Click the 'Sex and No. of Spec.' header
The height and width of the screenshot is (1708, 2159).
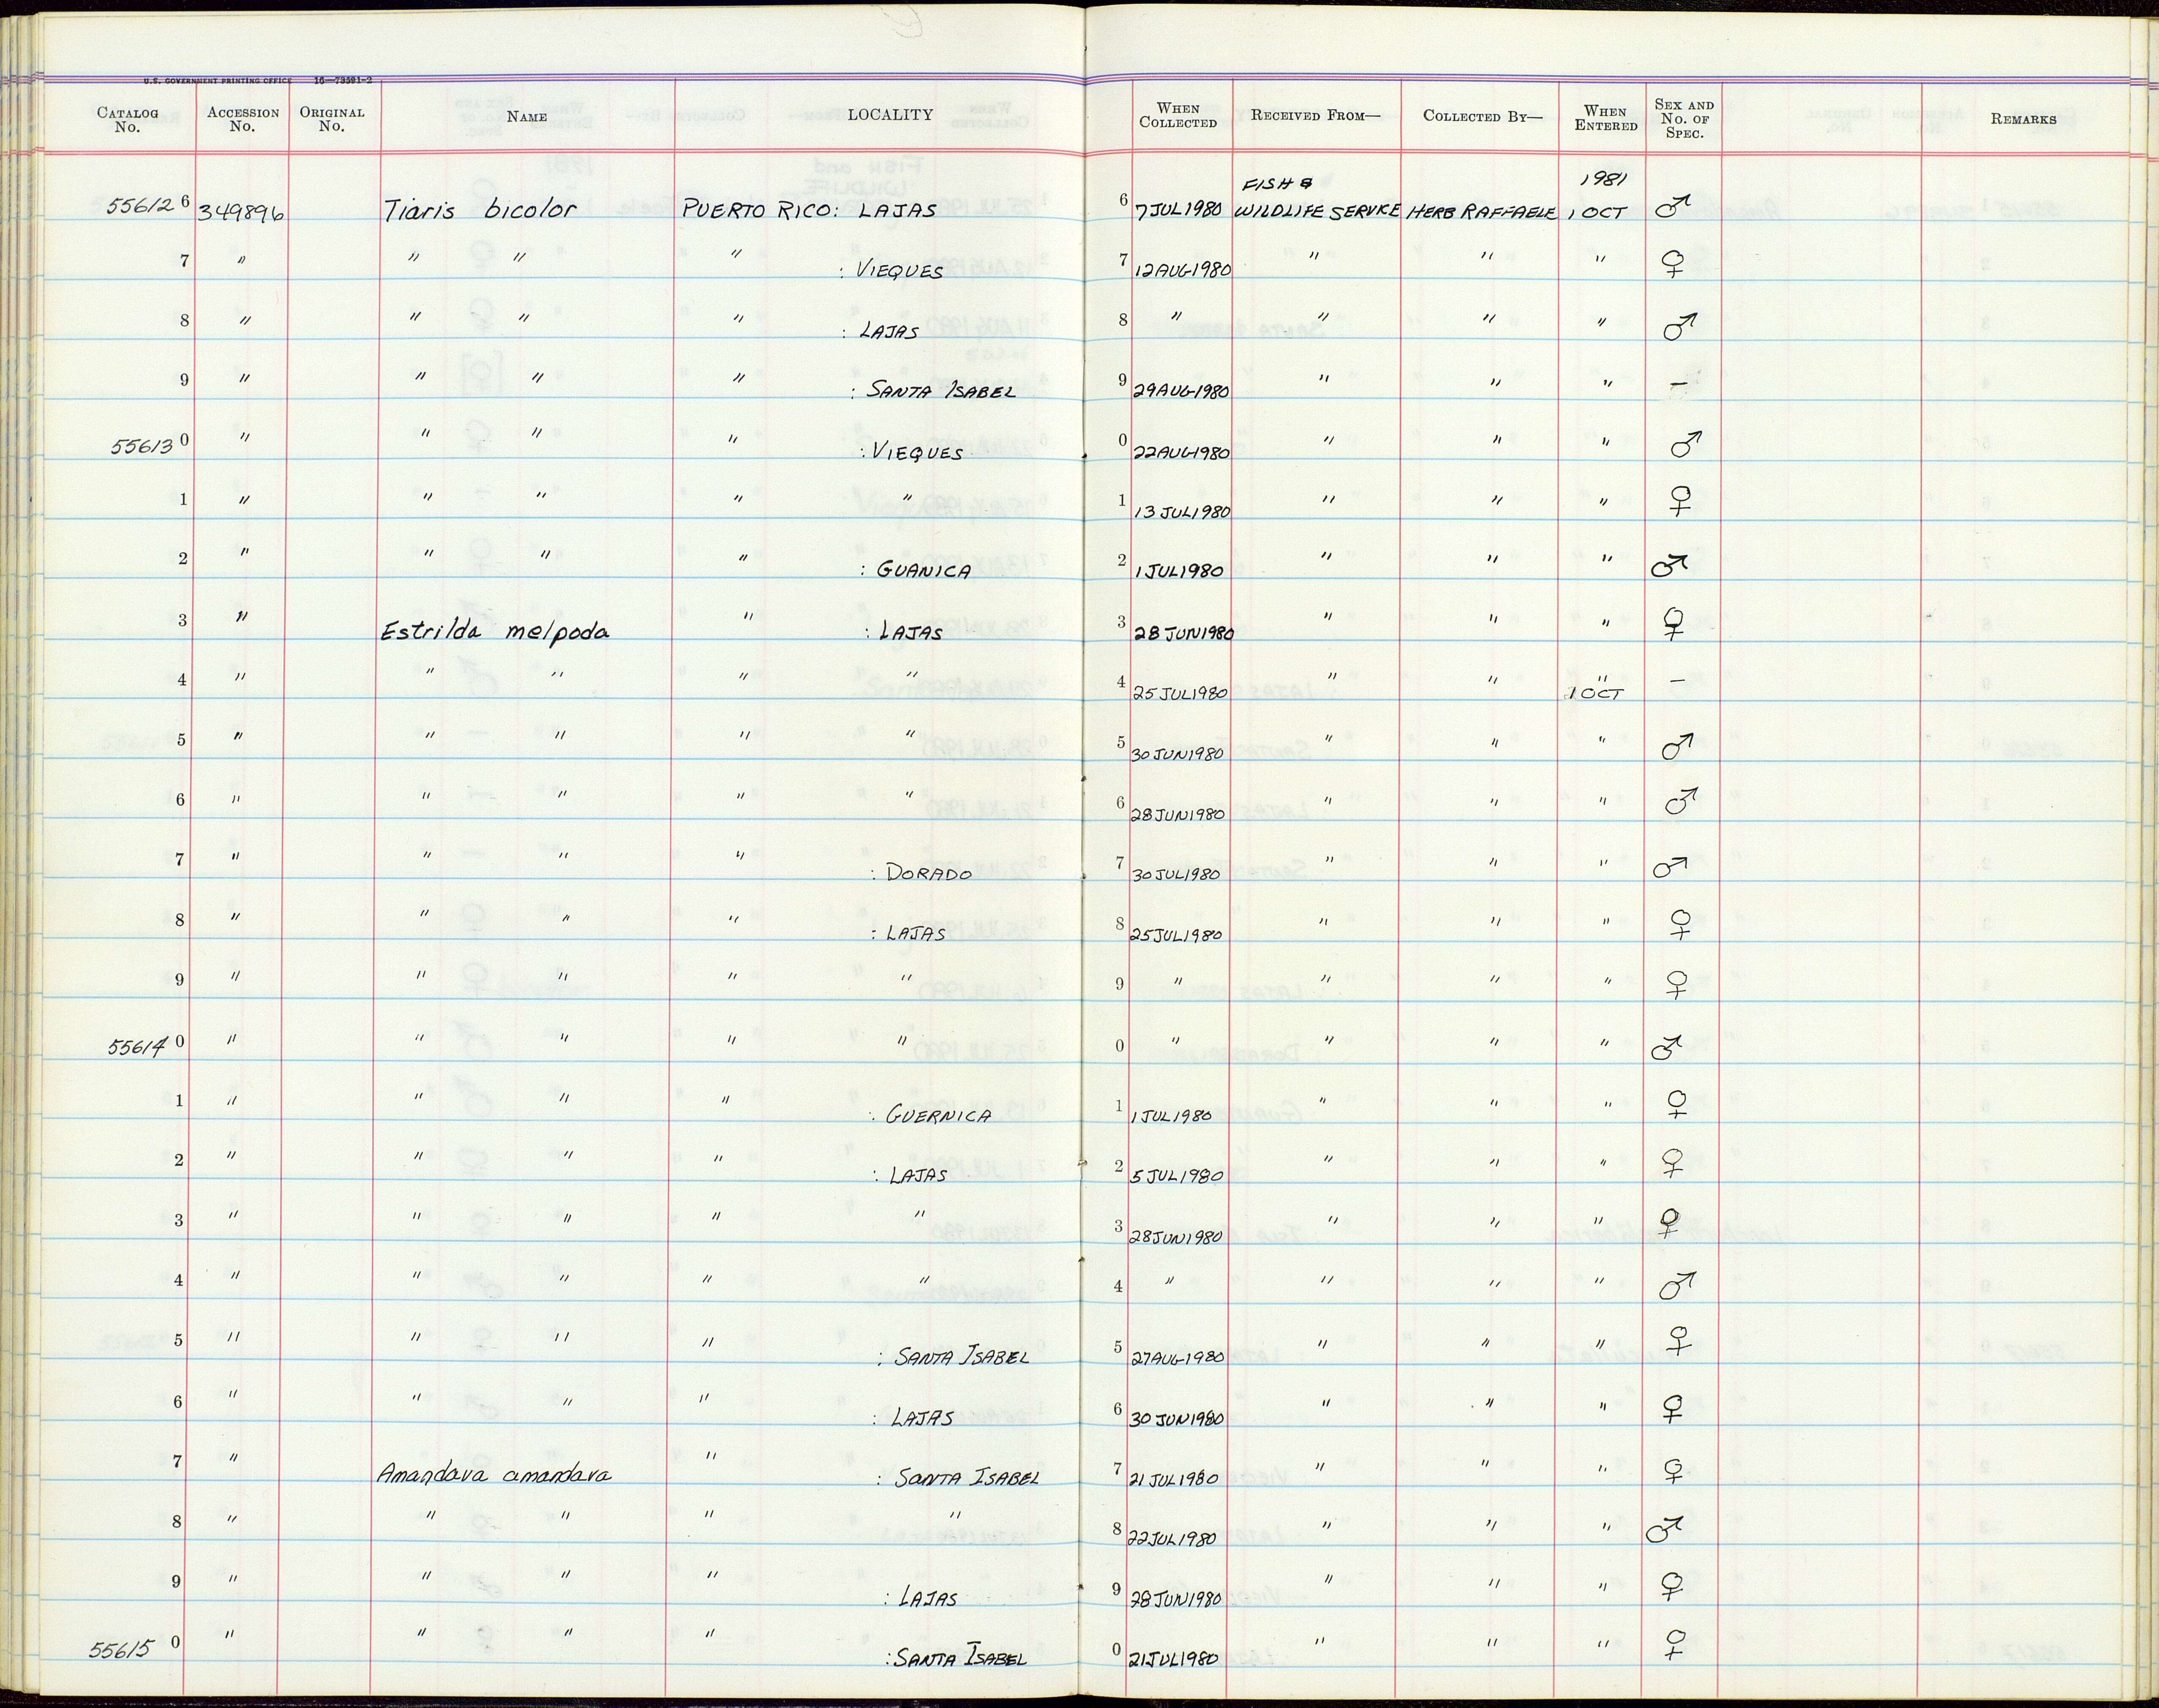pos(1685,119)
